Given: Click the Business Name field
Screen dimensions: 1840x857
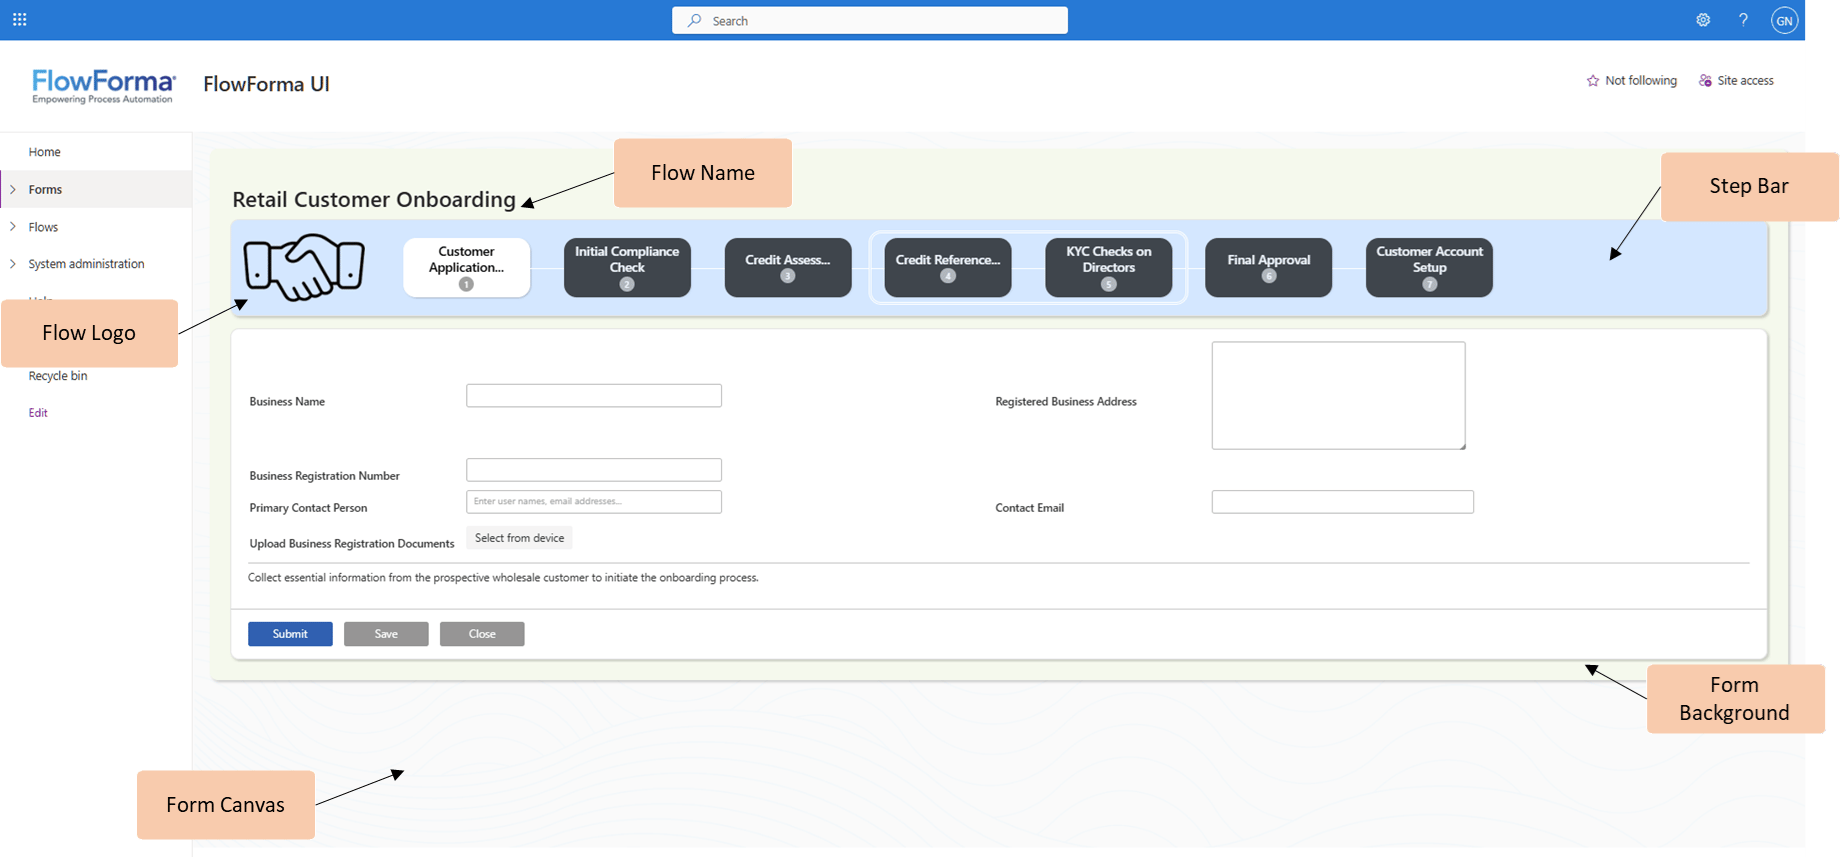Looking at the screenshot, I should tap(594, 396).
